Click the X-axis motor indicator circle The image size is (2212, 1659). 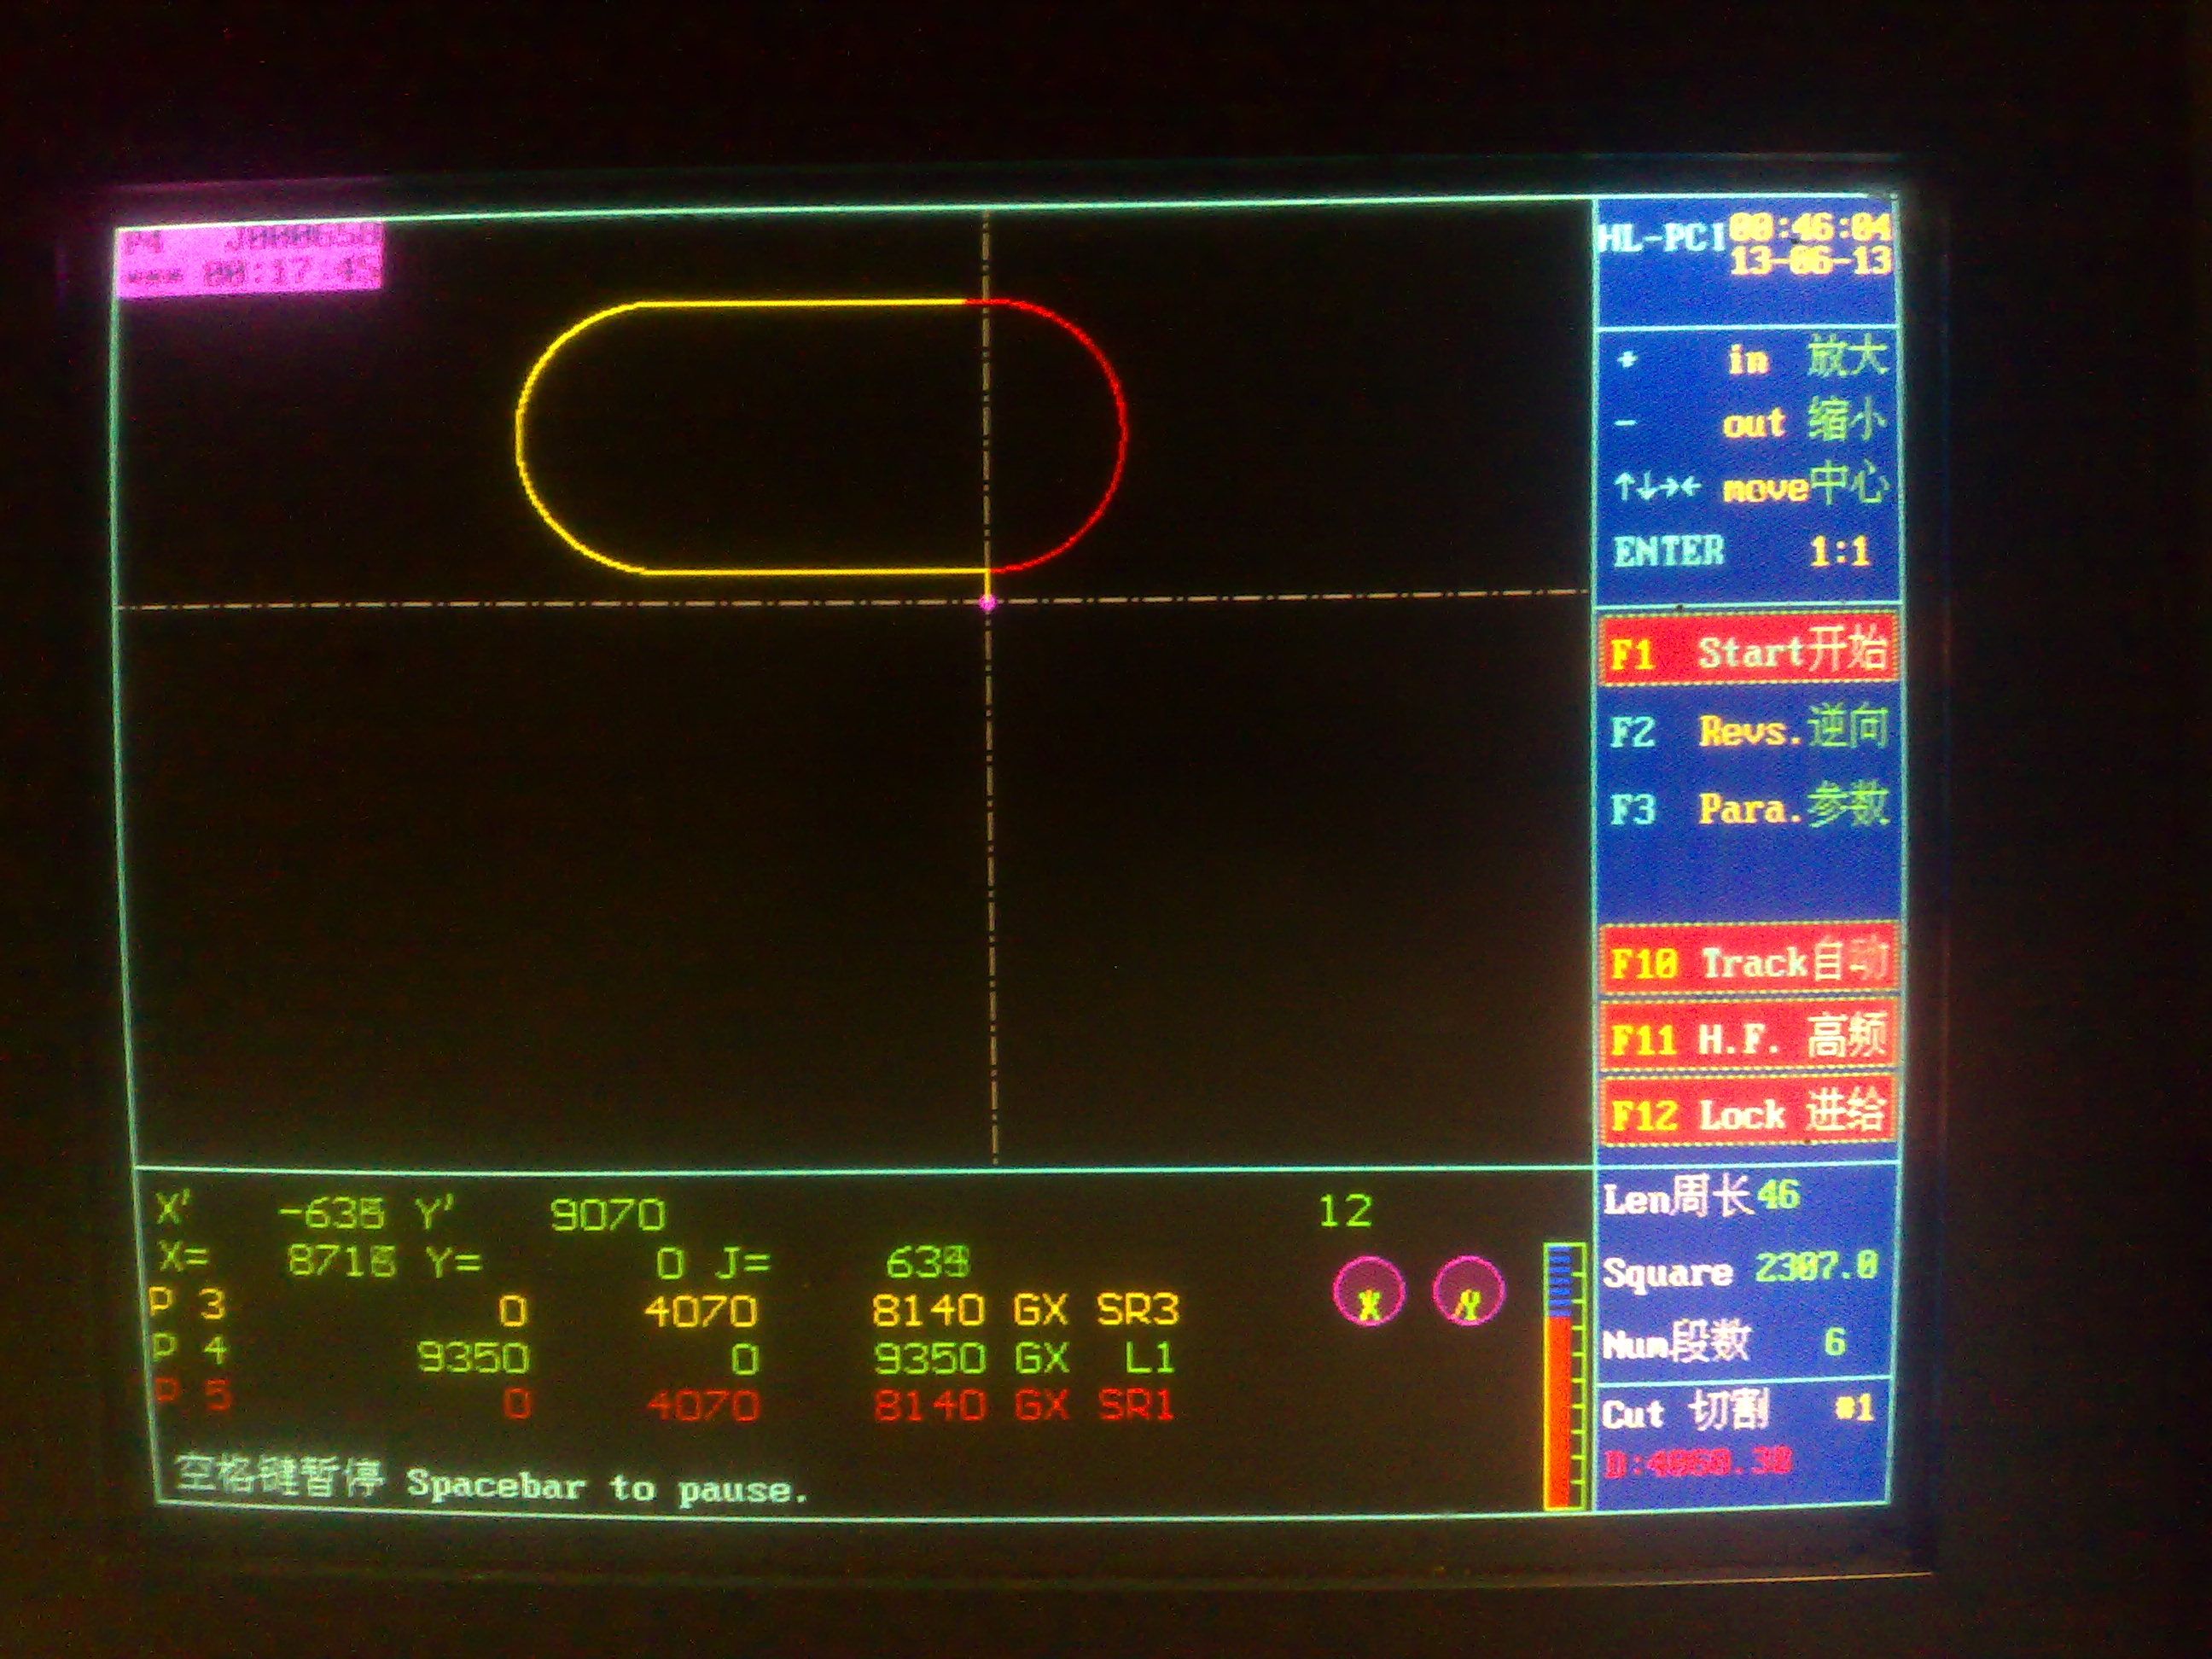point(1368,1291)
